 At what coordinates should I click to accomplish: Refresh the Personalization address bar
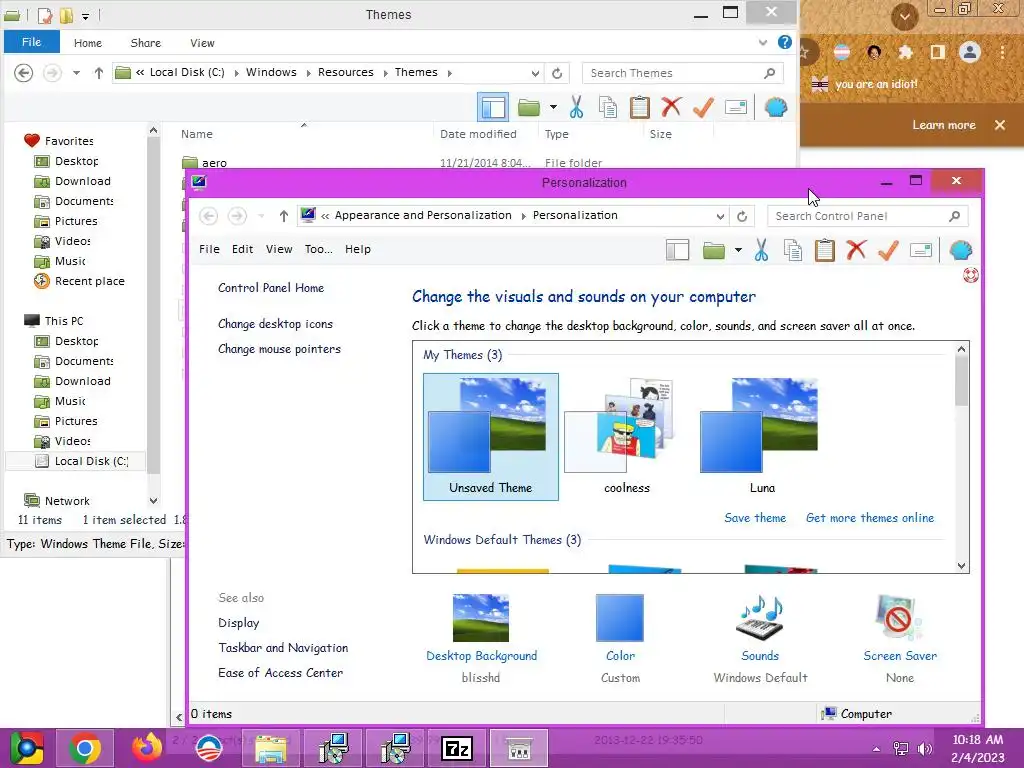(742, 216)
